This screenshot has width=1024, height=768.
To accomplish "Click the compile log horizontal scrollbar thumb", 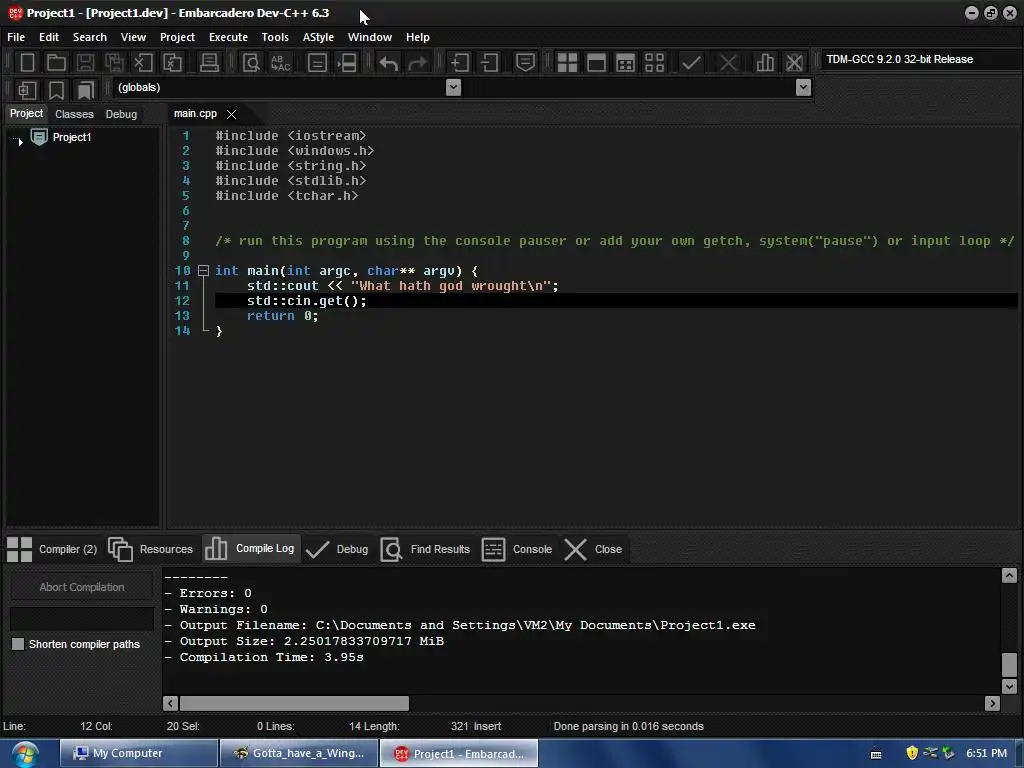I will [295, 703].
